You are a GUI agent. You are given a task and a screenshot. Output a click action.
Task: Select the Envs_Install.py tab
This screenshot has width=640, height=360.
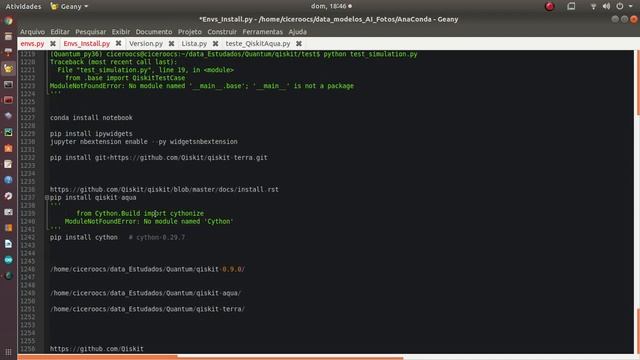pyautogui.click(x=87, y=43)
